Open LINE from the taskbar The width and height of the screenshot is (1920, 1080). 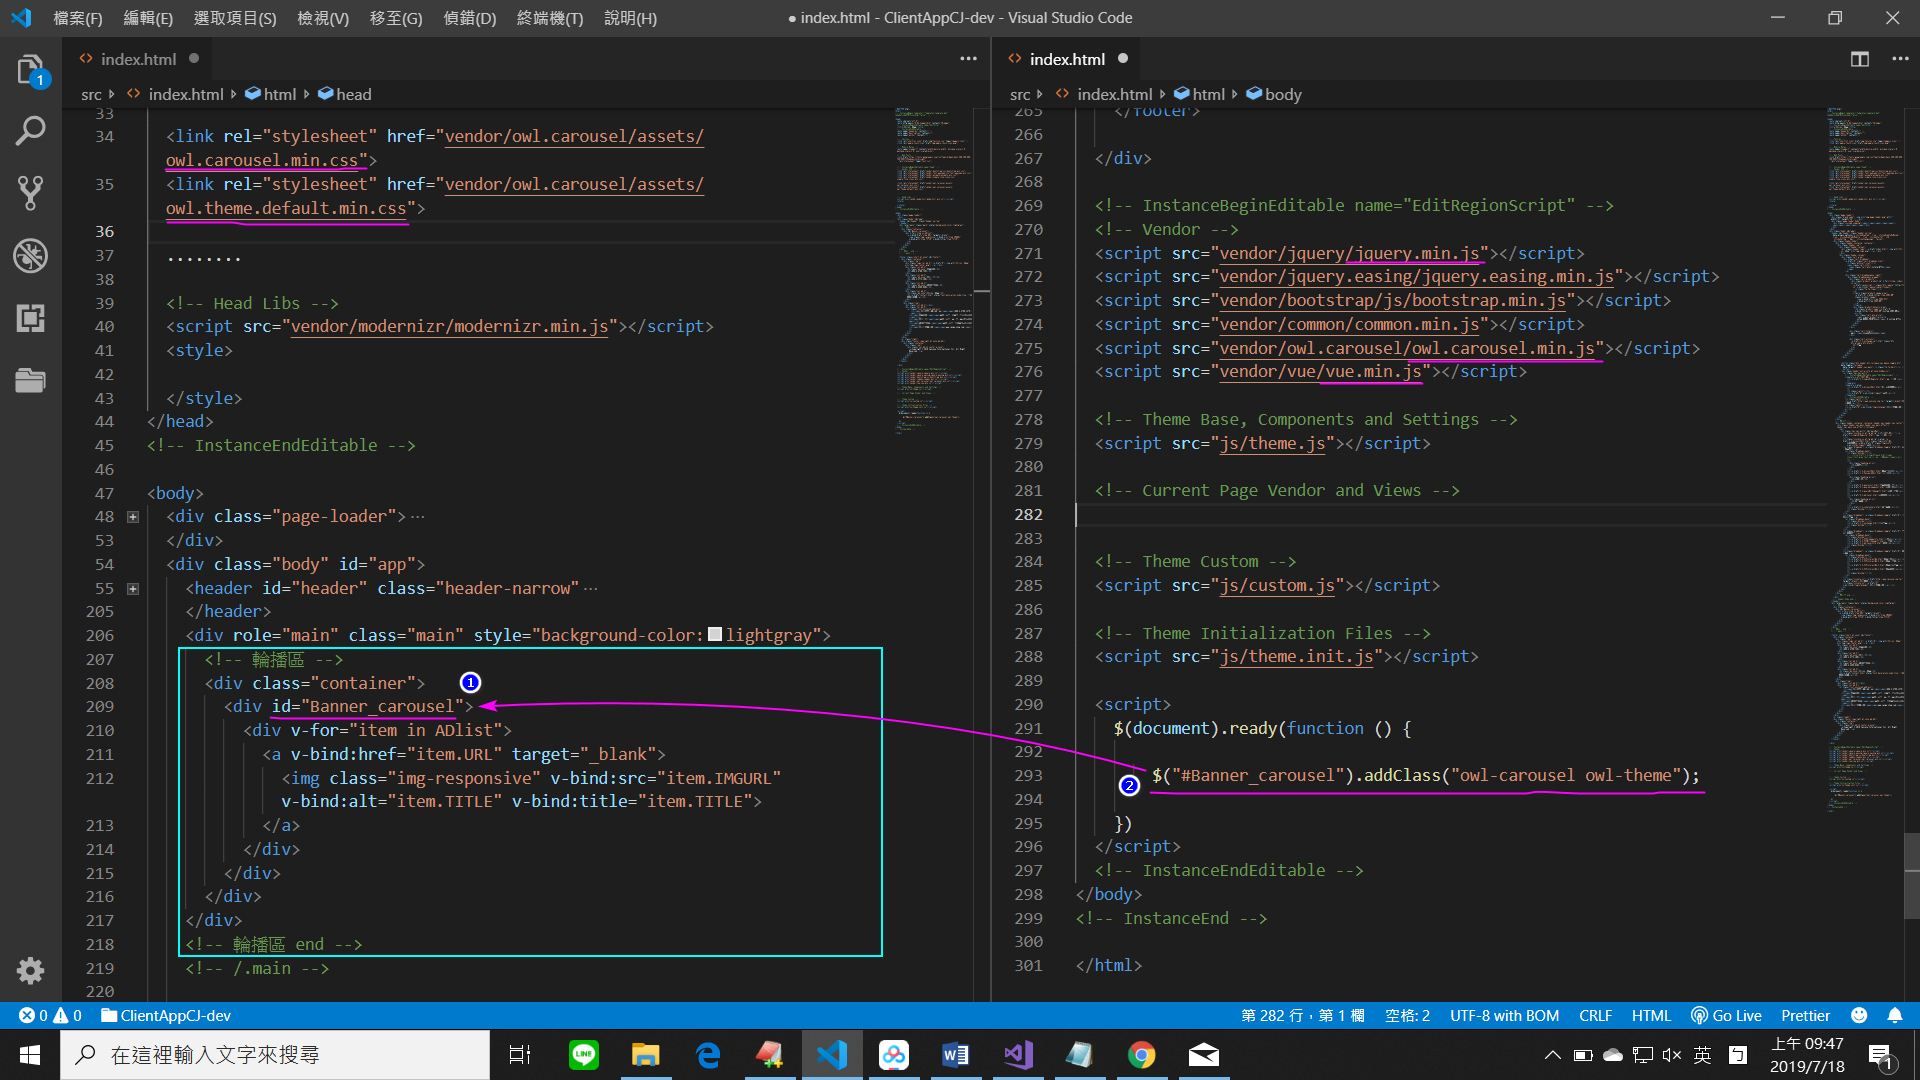[584, 1054]
